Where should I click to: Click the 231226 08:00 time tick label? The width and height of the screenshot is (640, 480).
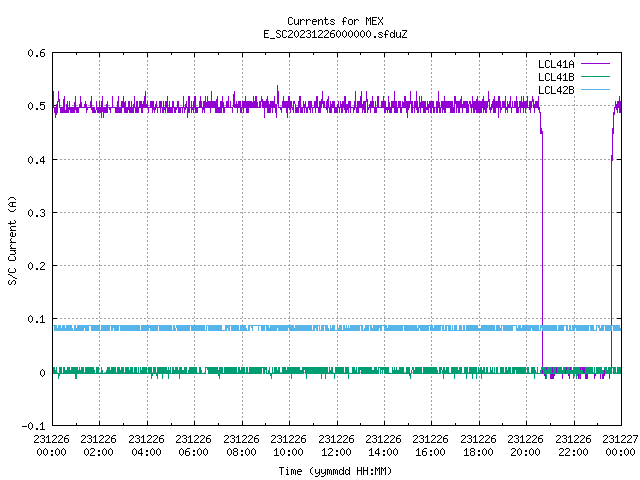[241, 446]
